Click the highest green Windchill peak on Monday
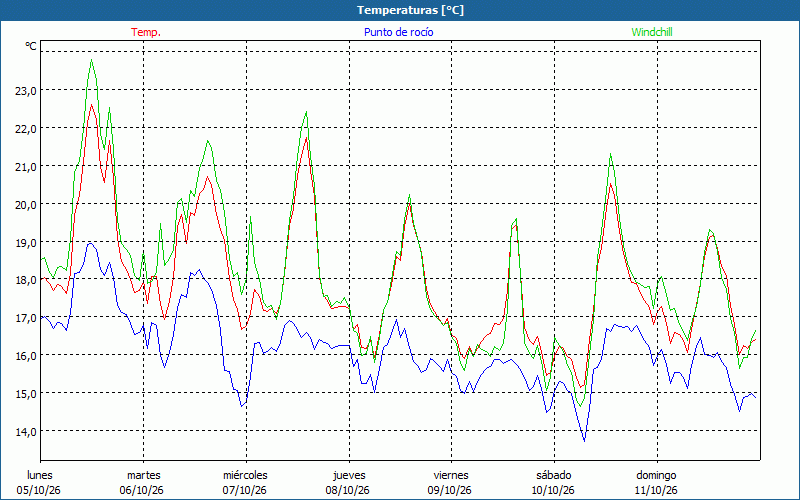The height and width of the screenshot is (500, 800). pyautogui.click(x=92, y=60)
